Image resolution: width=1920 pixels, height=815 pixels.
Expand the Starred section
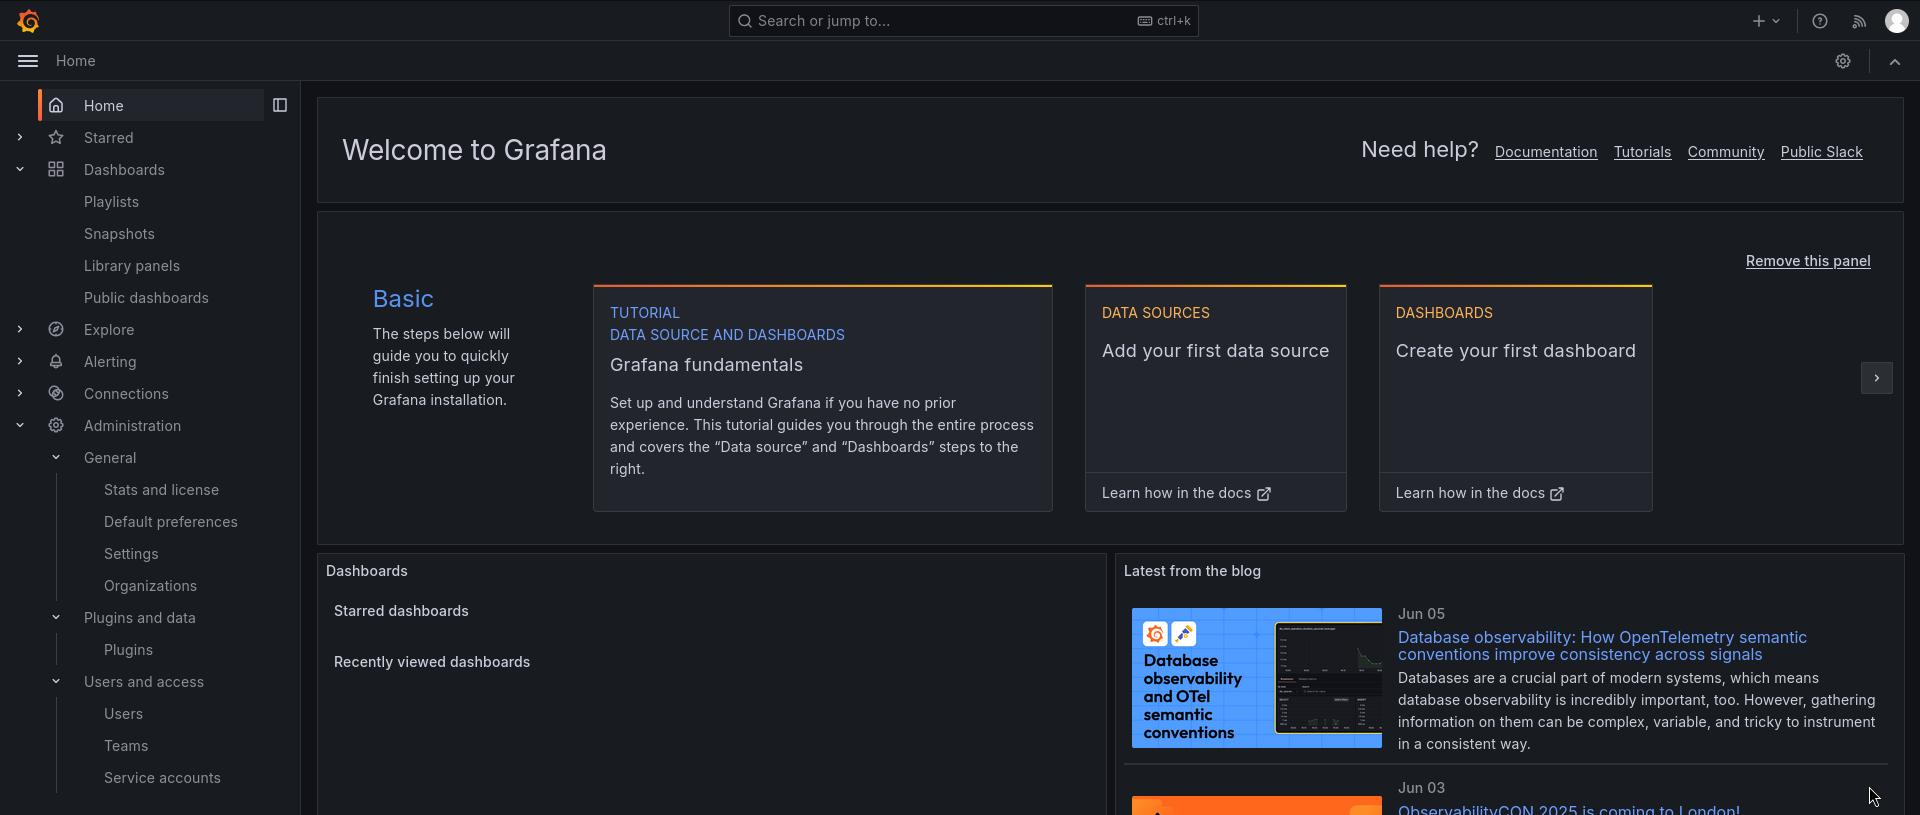click(x=20, y=138)
